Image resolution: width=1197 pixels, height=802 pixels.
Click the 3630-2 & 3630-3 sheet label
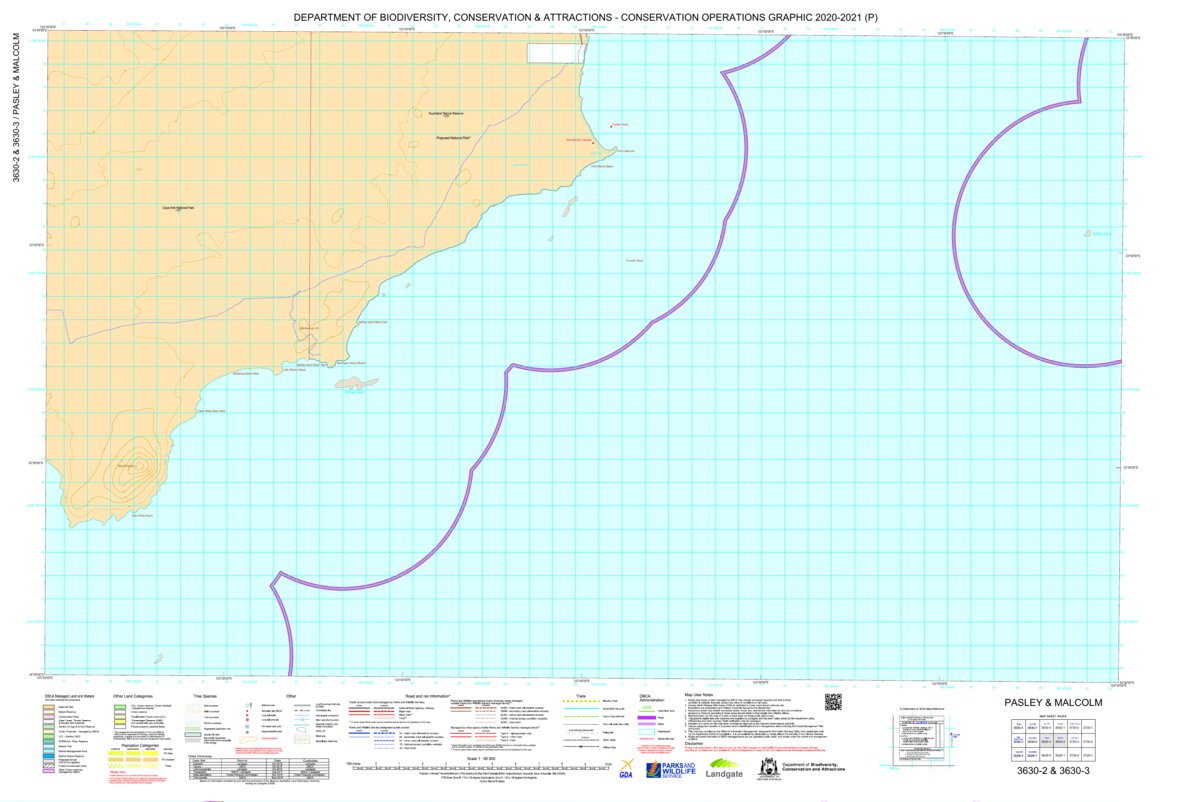(x=1053, y=770)
